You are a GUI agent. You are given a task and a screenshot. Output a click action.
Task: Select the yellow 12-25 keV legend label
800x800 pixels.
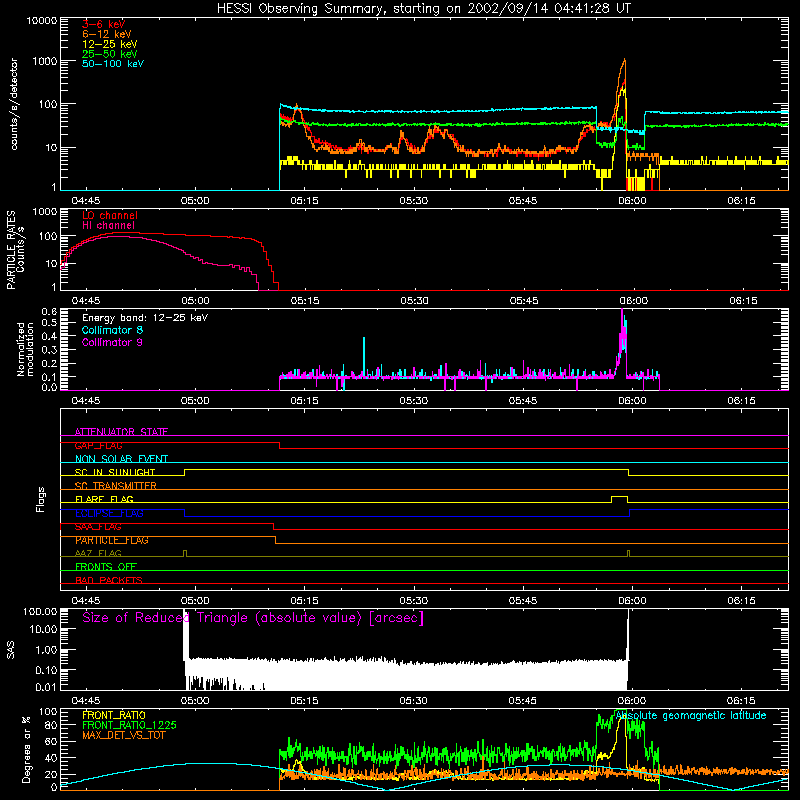[x=110, y=44]
